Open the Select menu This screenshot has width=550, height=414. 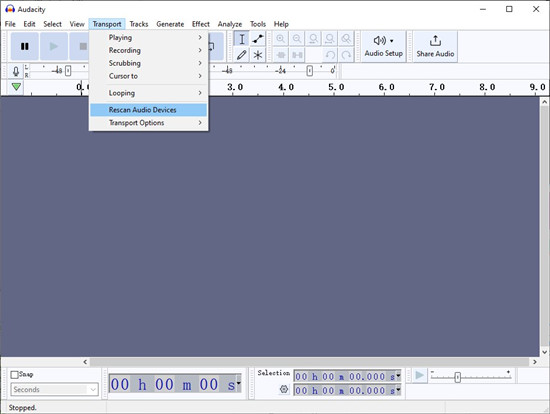tap(52, 24)
